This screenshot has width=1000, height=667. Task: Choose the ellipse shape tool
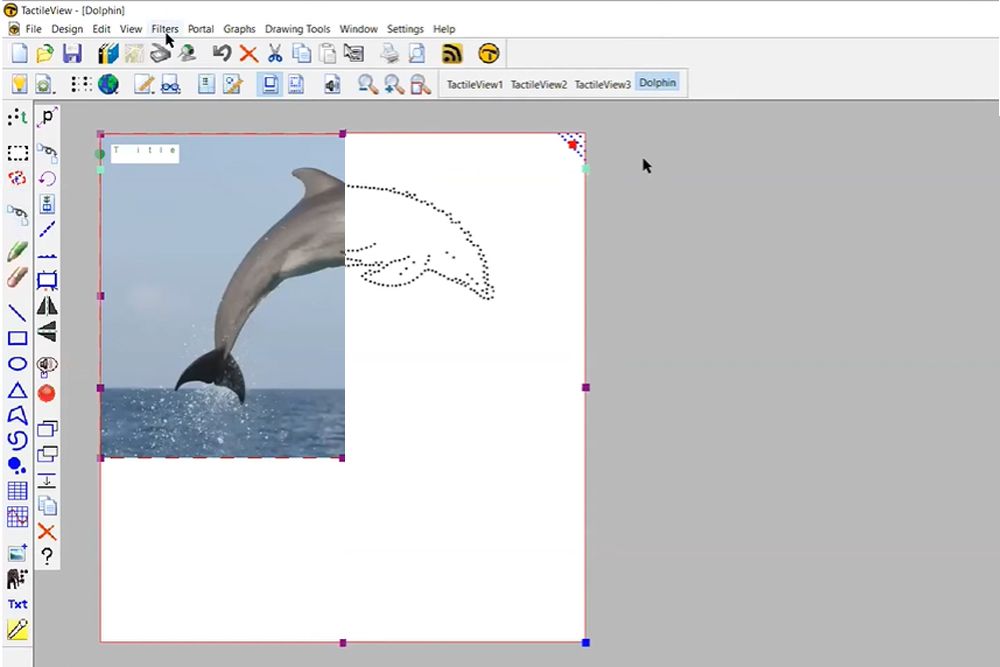[x=17, y=364]
